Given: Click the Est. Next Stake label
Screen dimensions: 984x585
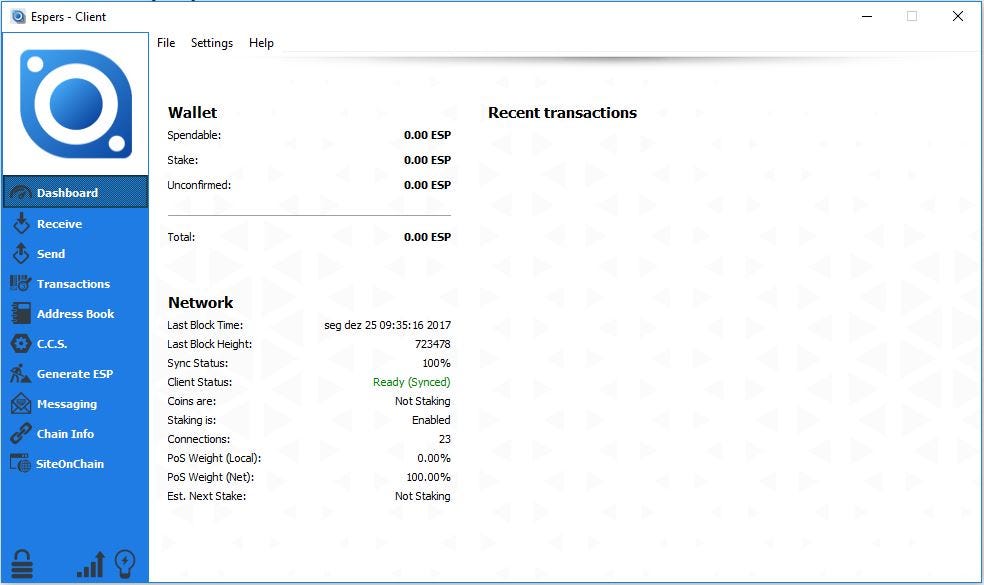Looking at the screenshot, I should point(206,496).
